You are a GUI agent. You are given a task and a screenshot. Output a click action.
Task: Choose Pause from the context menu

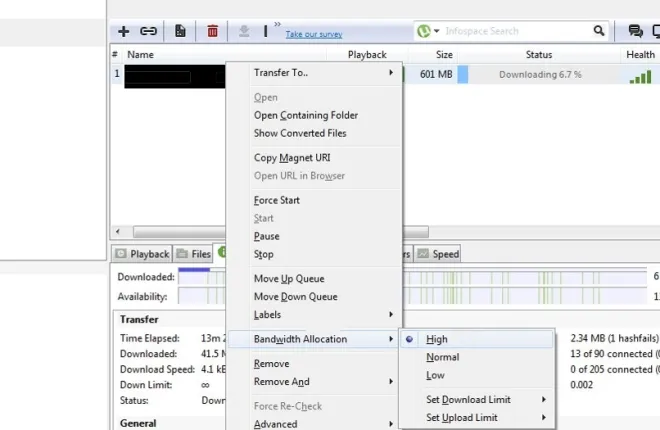(x=266, y=237)
